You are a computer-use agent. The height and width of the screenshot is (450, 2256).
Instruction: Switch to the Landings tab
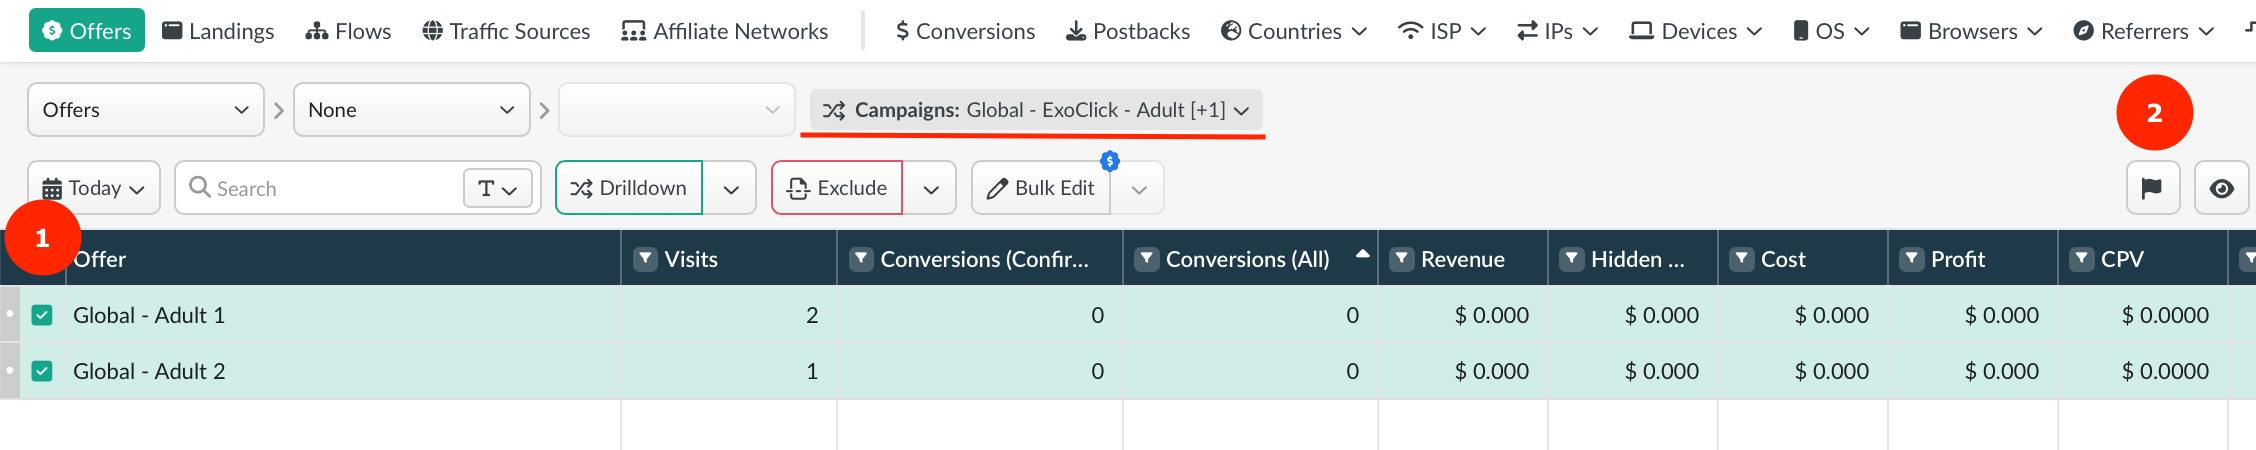(x=218, y=31)
